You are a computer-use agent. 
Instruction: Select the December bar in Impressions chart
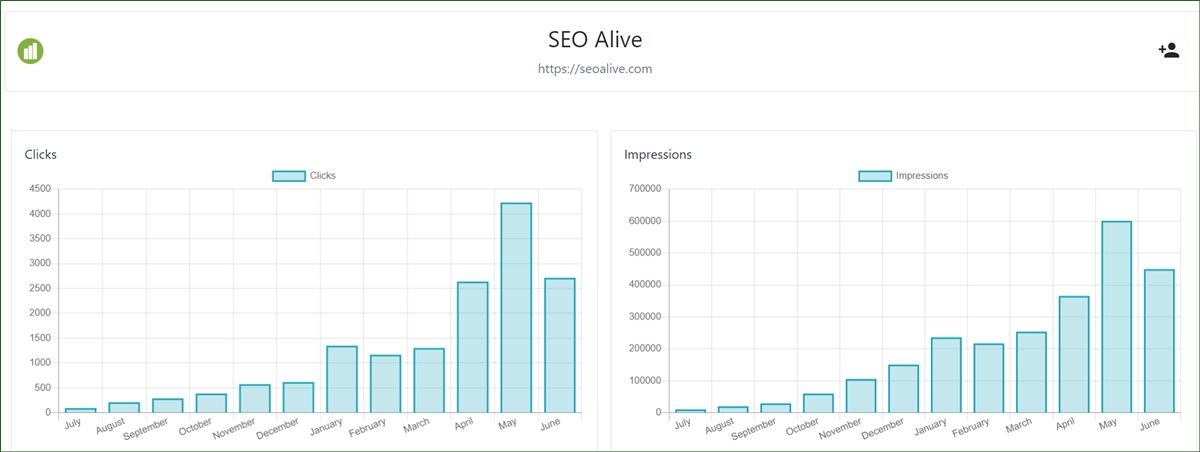pyautogui.click(x=903, y=388)
